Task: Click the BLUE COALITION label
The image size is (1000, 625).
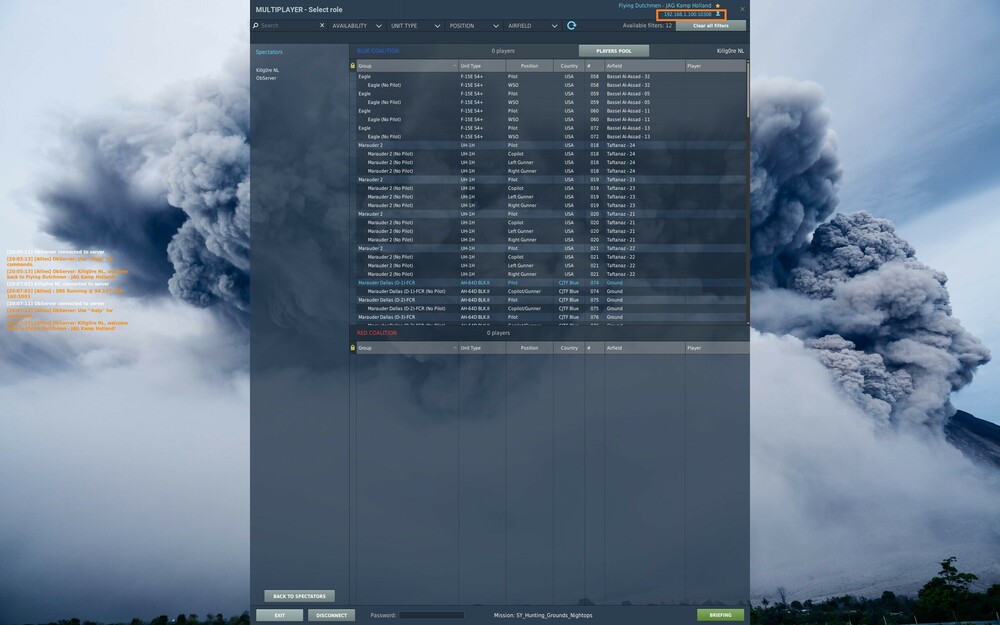Action: 378,51
